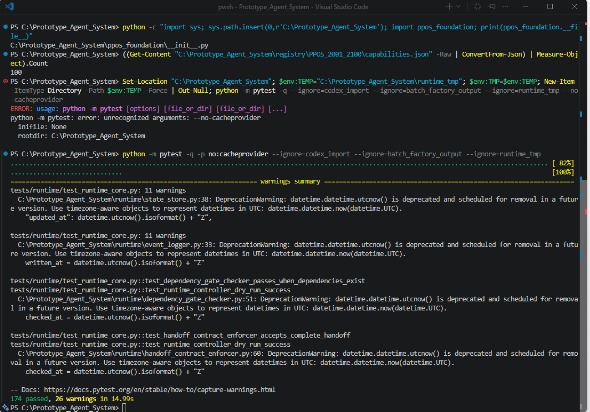The image size is (590, 412).
Task: Open the ppos_foundation\__init__.py output path
Action: 109,45
